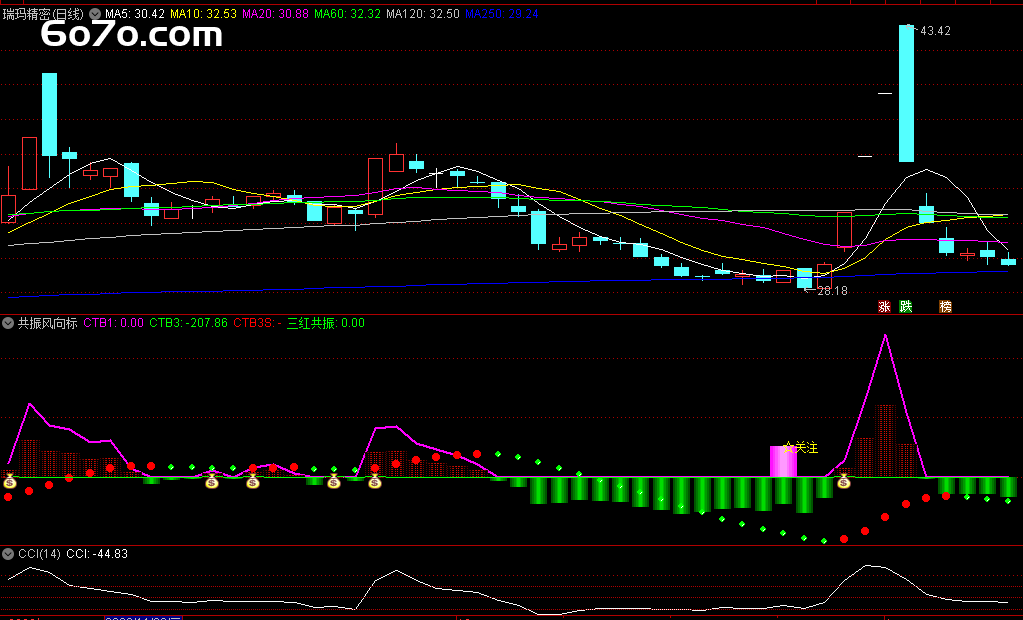This screenshot has width=1023, height=620.
Task: Click the green 跌 marker icon
Action: tap(906, 307)
